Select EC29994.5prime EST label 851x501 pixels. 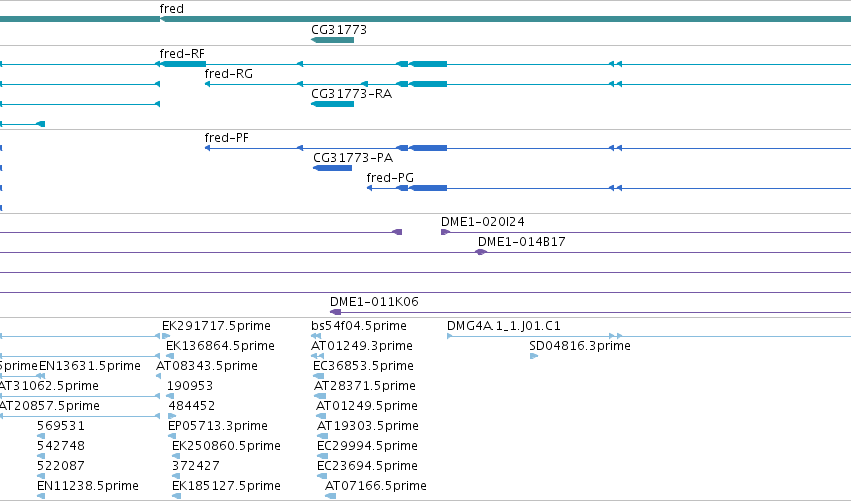pos(367,446)
